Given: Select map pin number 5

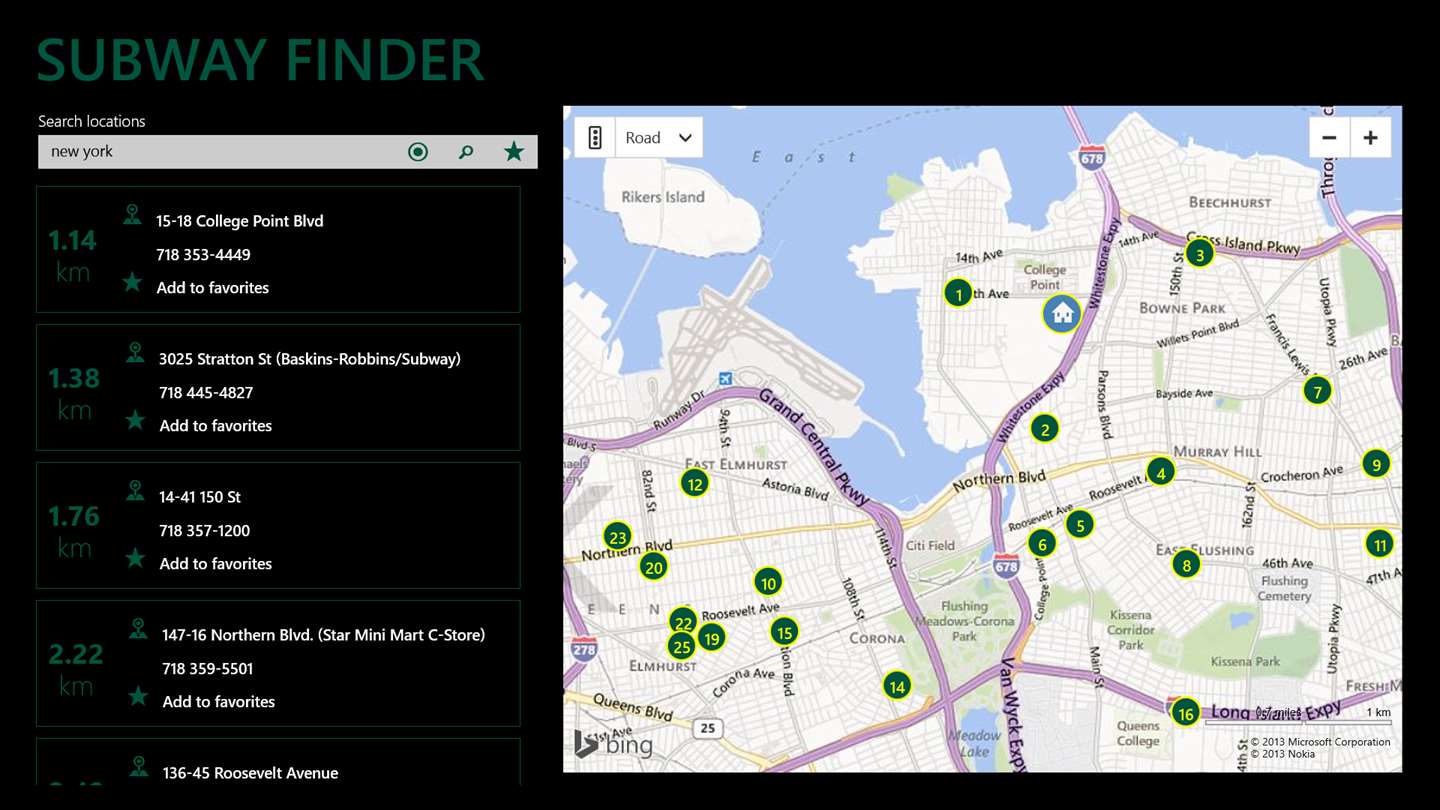Looking at the screenshot, I should (1080, 524).
